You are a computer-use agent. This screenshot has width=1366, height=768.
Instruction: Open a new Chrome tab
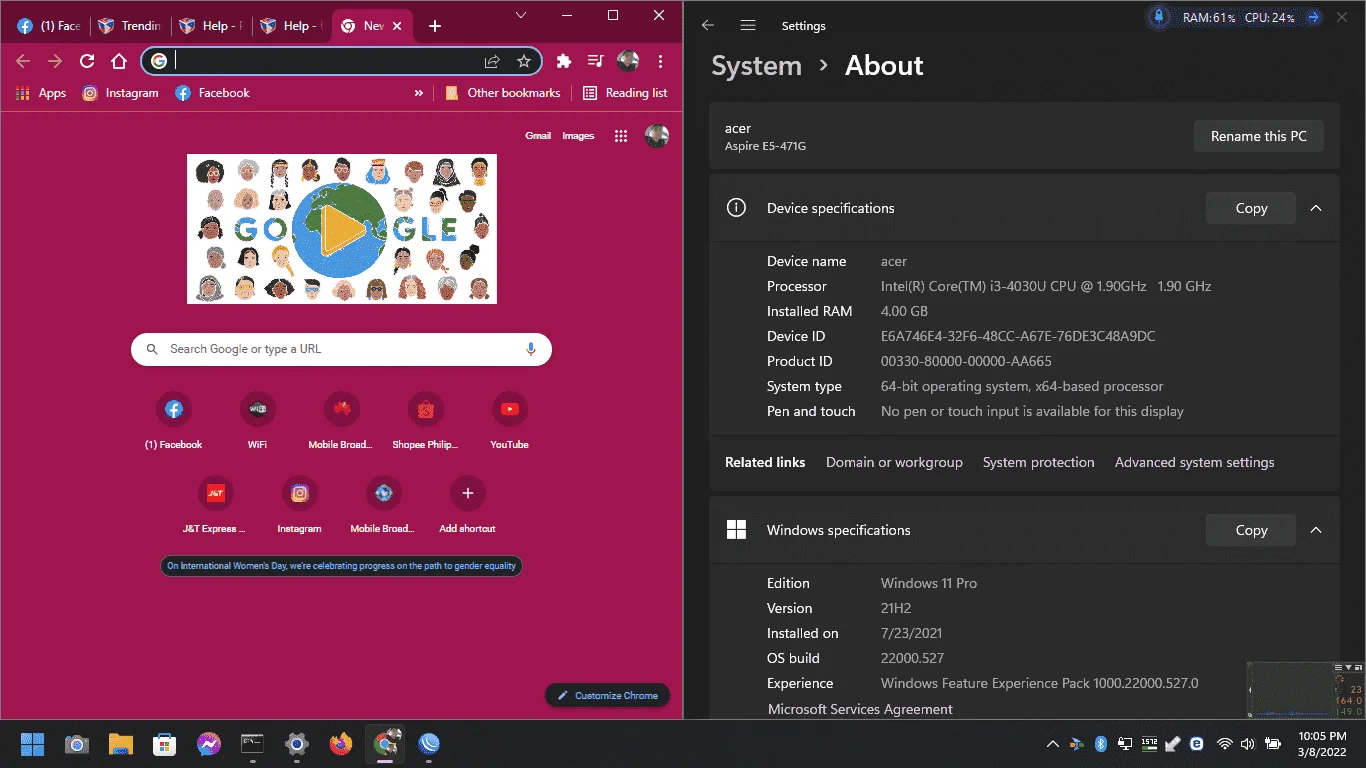click(x=435, y=26)
